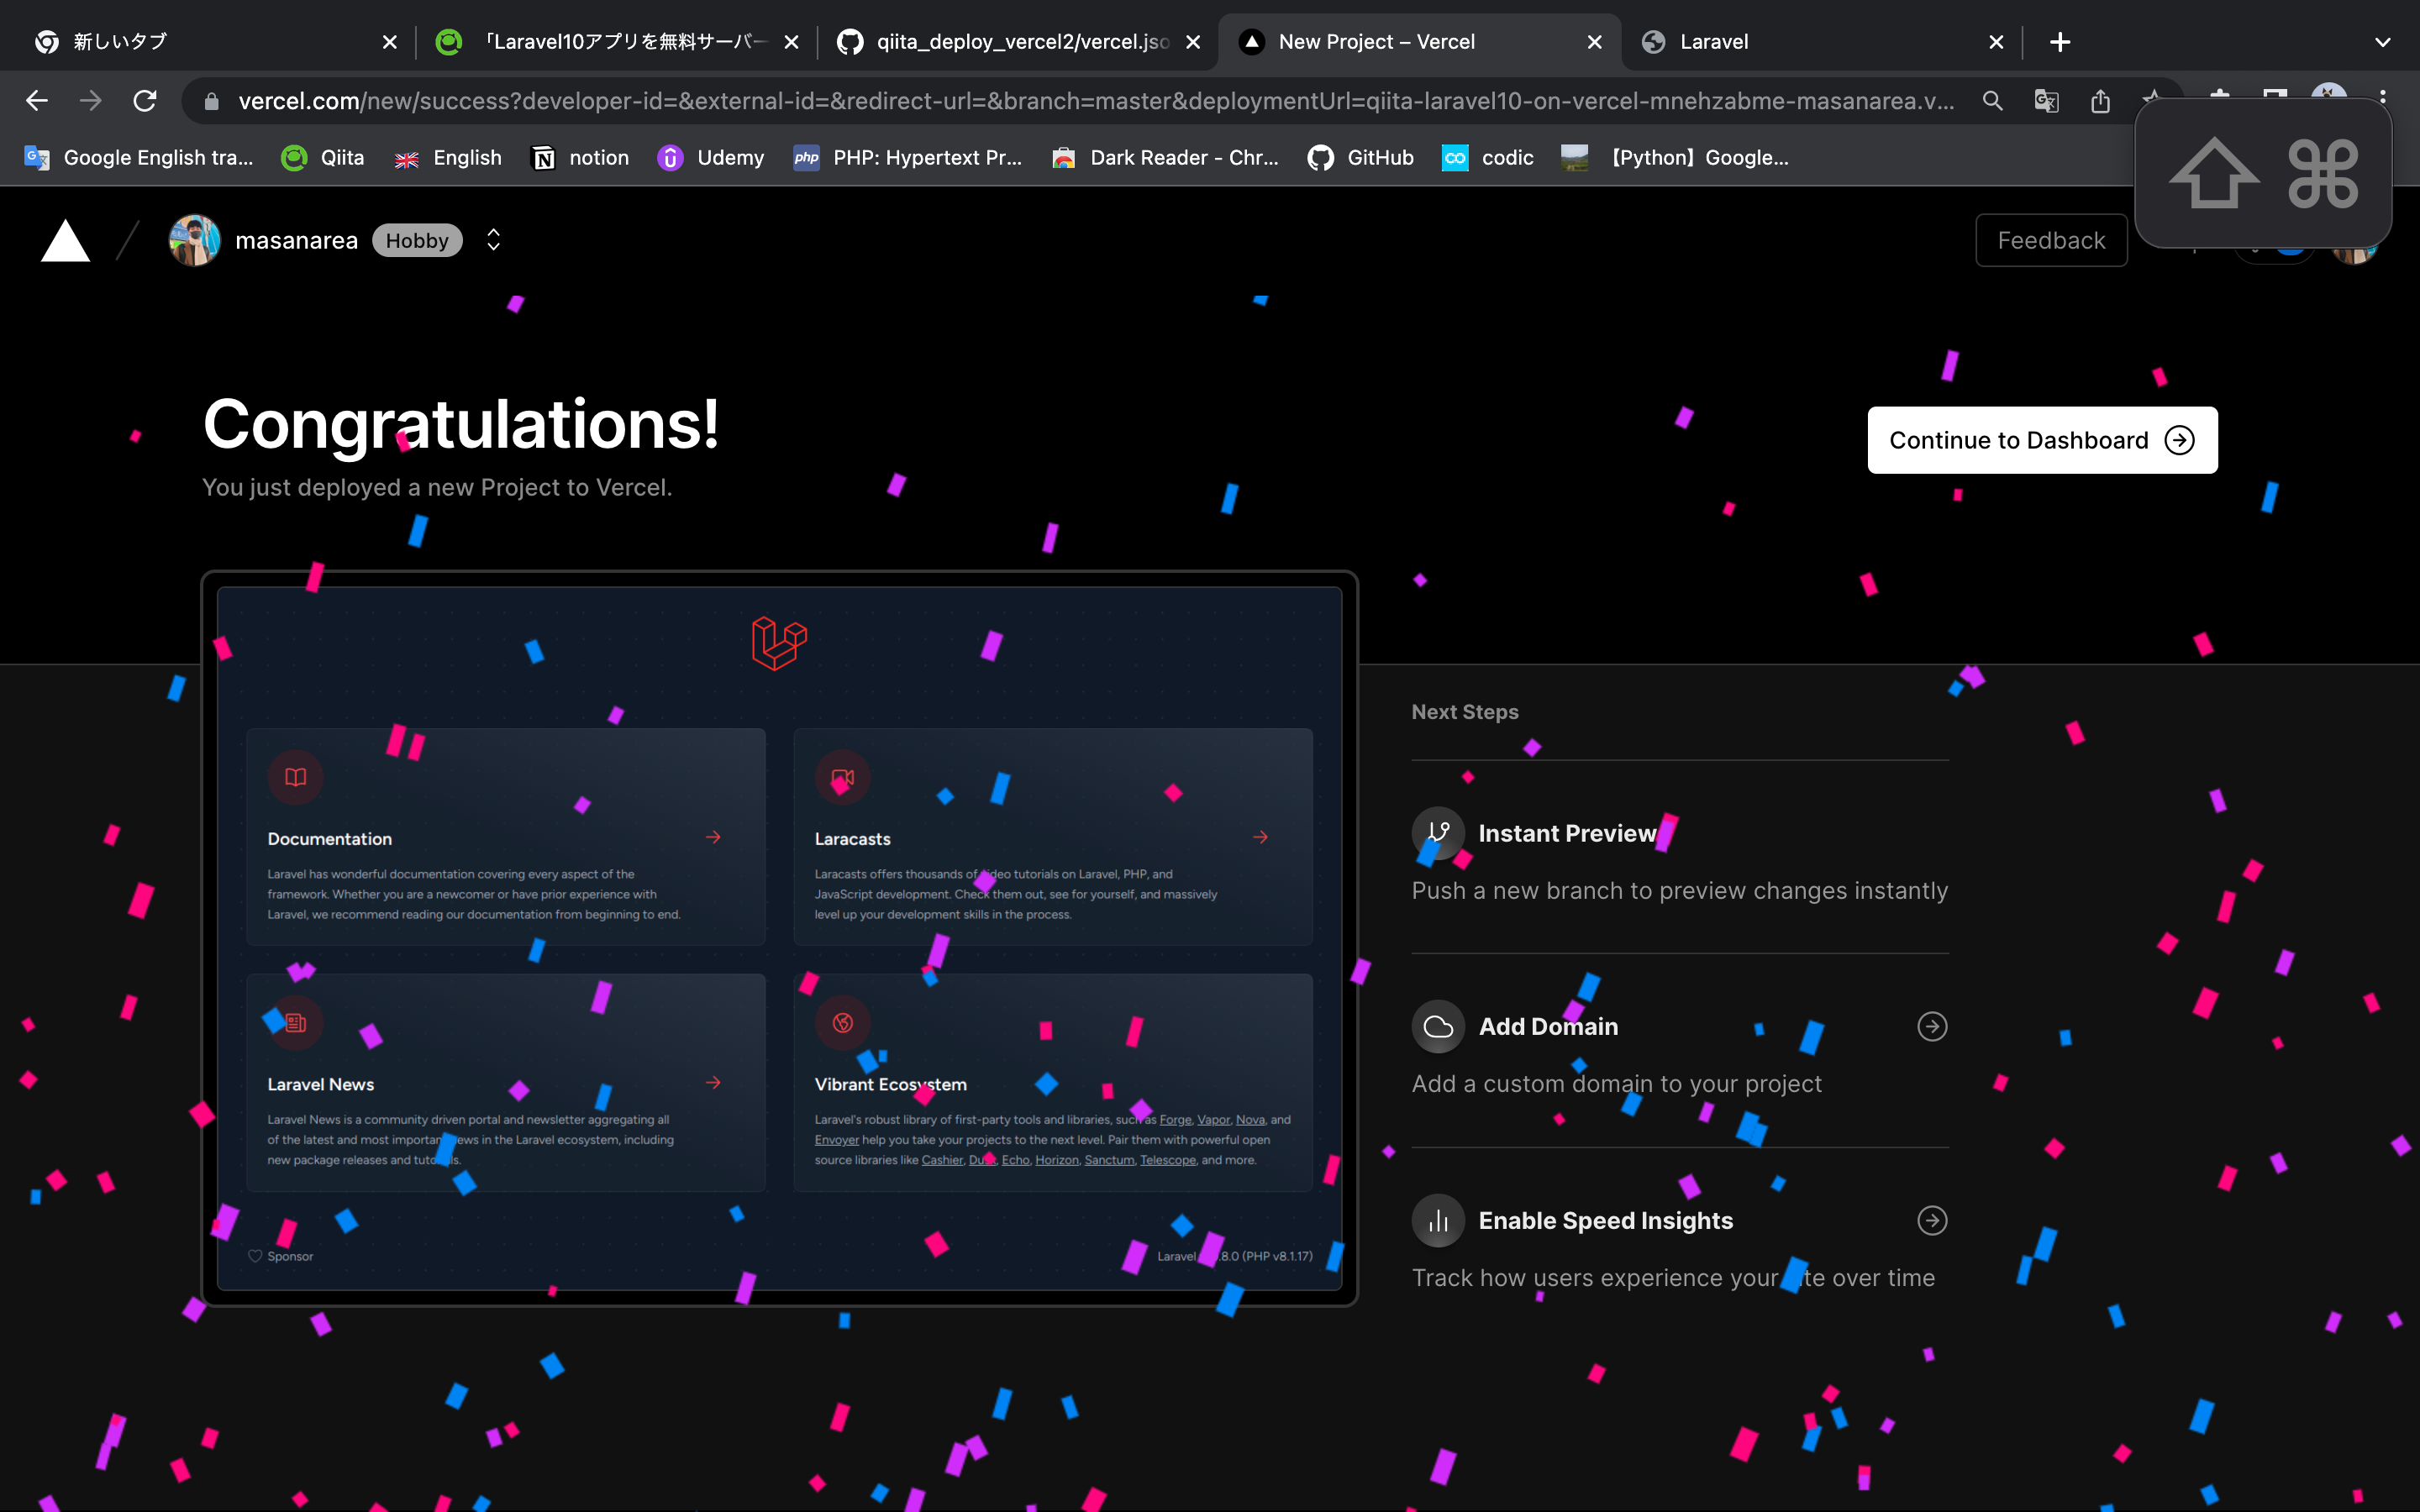Close the New Project – Vercel tab
The height and width of the screenshot is (1512, 2420).
(1594, 42)
